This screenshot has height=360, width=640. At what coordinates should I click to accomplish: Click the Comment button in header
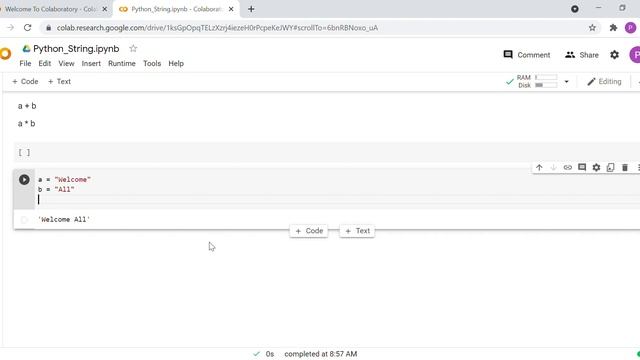click(x=527, y=55)
